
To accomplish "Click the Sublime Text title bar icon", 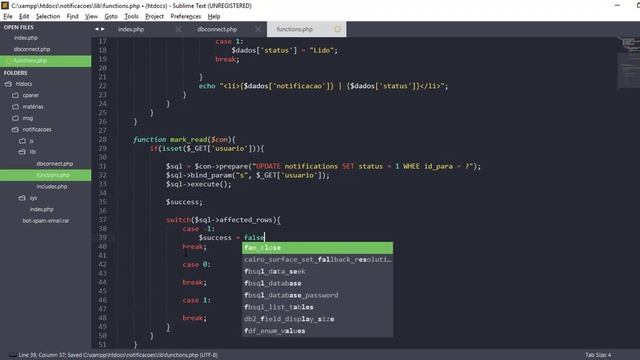I will (5, 6).
